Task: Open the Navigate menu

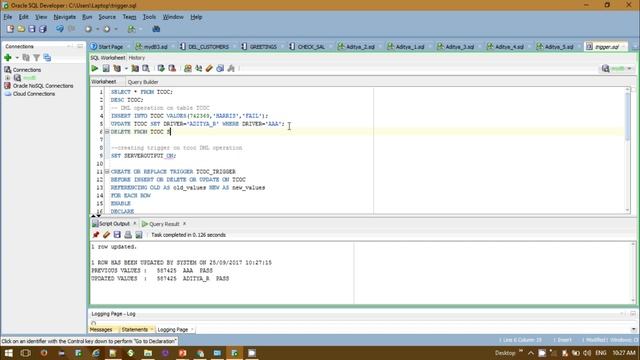Action: coord(64,17)
